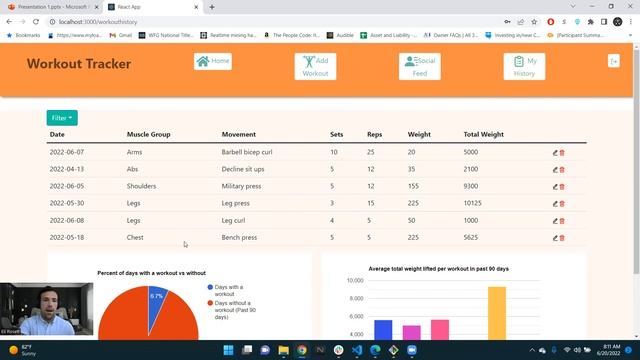The width and height of the screenshot is (640, 360).
Task: Delete the Barbell bicep curl row
Action: 562,153
